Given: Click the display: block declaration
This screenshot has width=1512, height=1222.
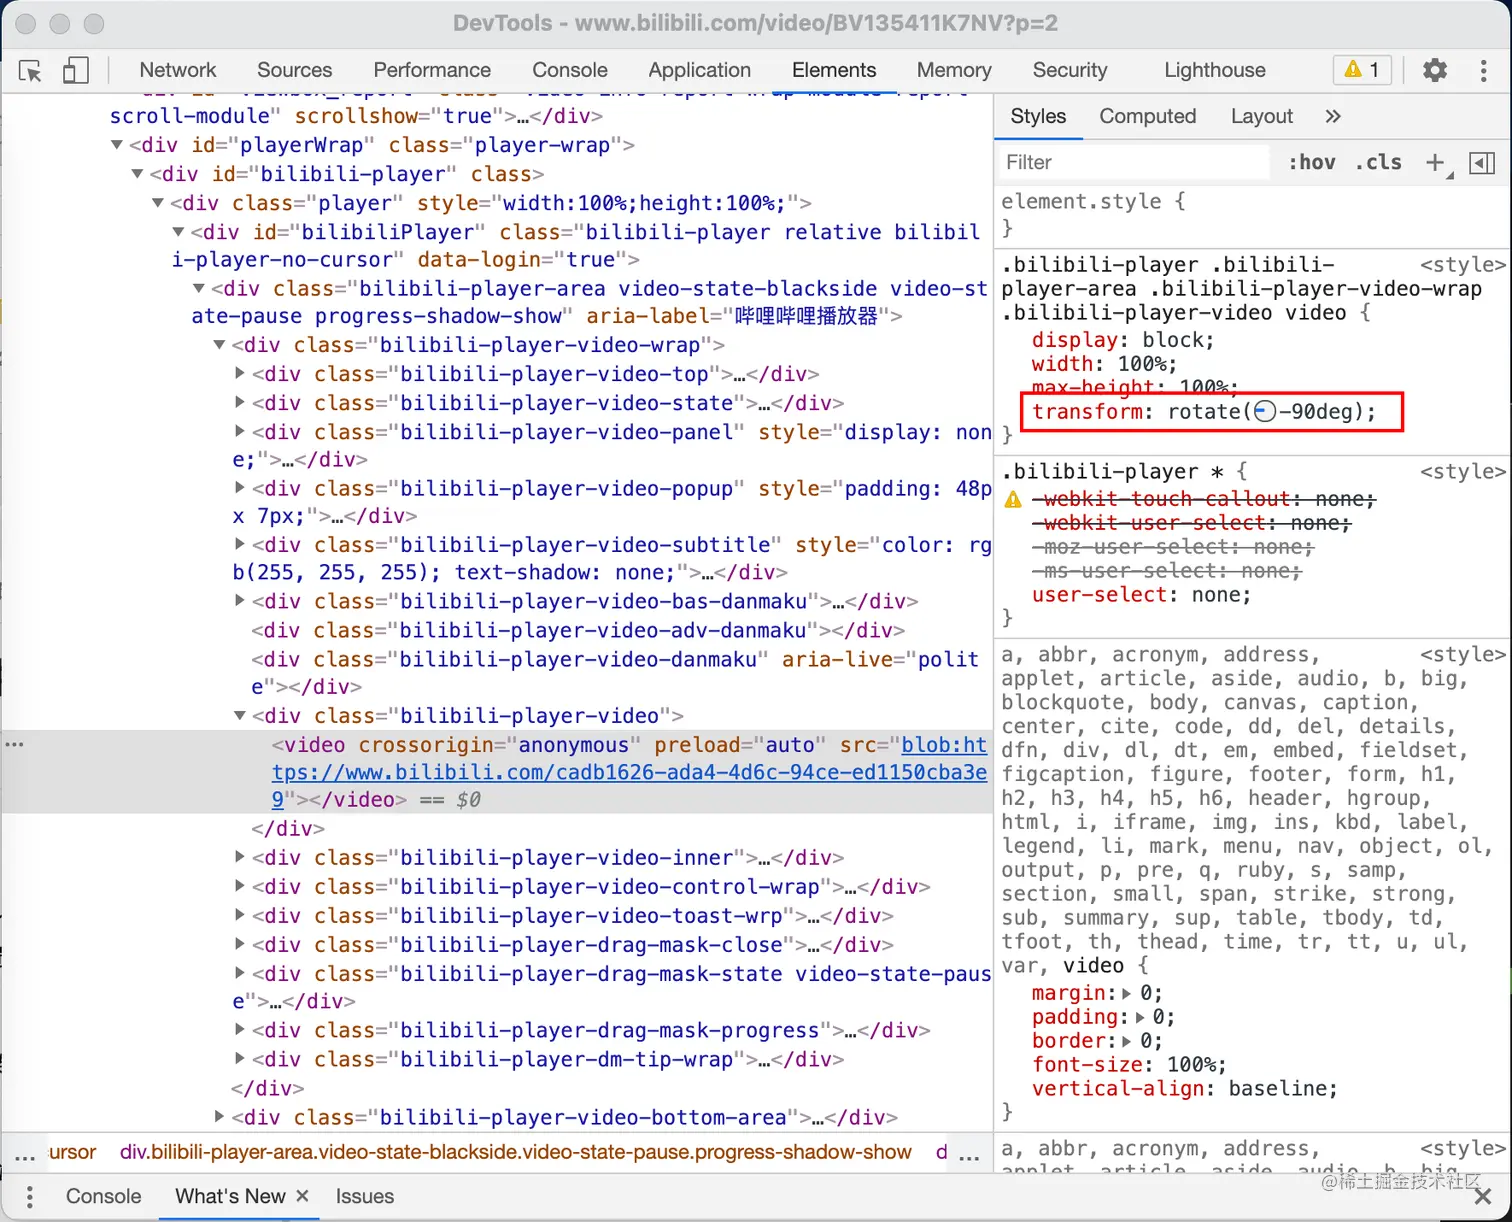Looking at the screenshot, I should 1123,340.
